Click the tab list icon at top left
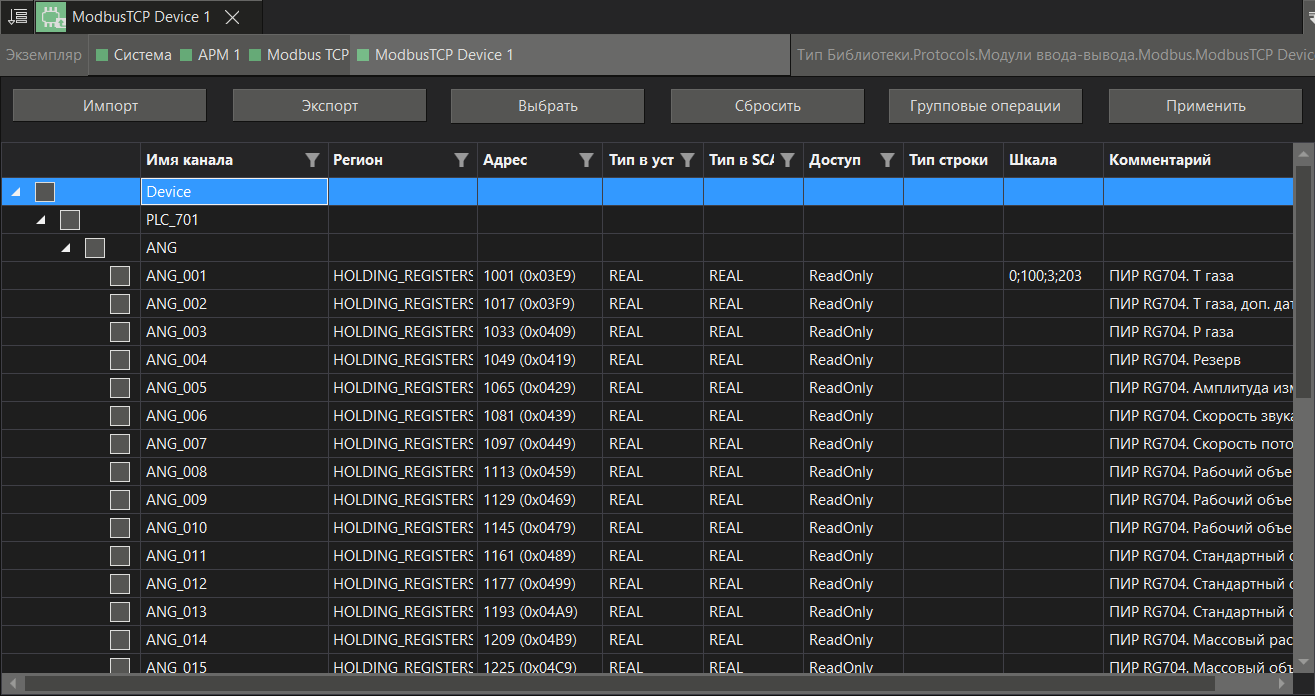The image size is (1315, 696). [x=17, y=17]
